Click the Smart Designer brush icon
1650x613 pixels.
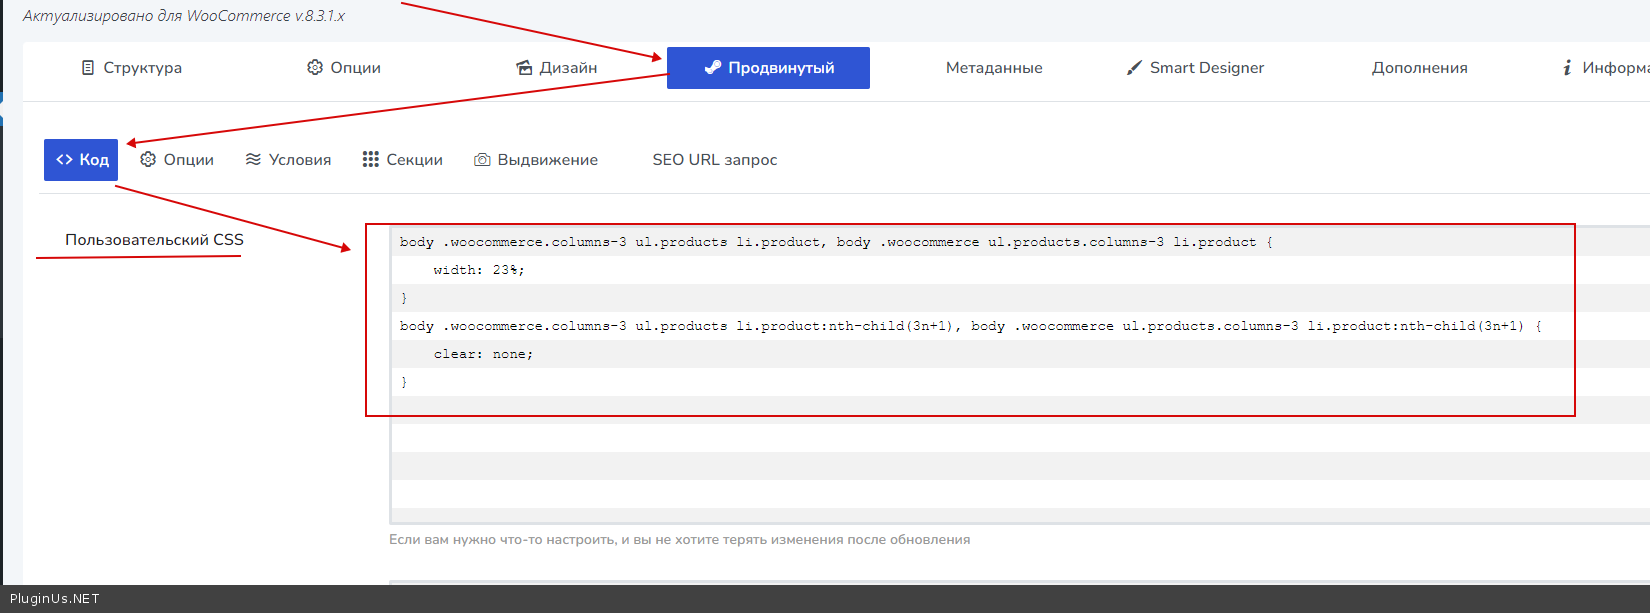pyautogui.click(x=1134, y=68)
